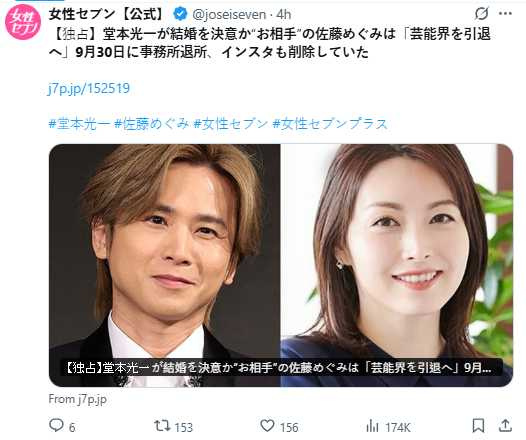Click the blue verified badge icon

pos(180,14)
